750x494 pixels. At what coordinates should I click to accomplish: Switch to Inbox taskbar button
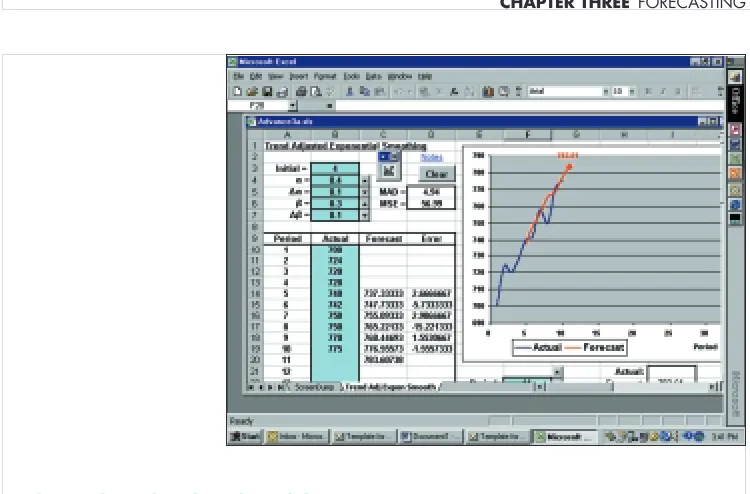click(x=297, y=437)
